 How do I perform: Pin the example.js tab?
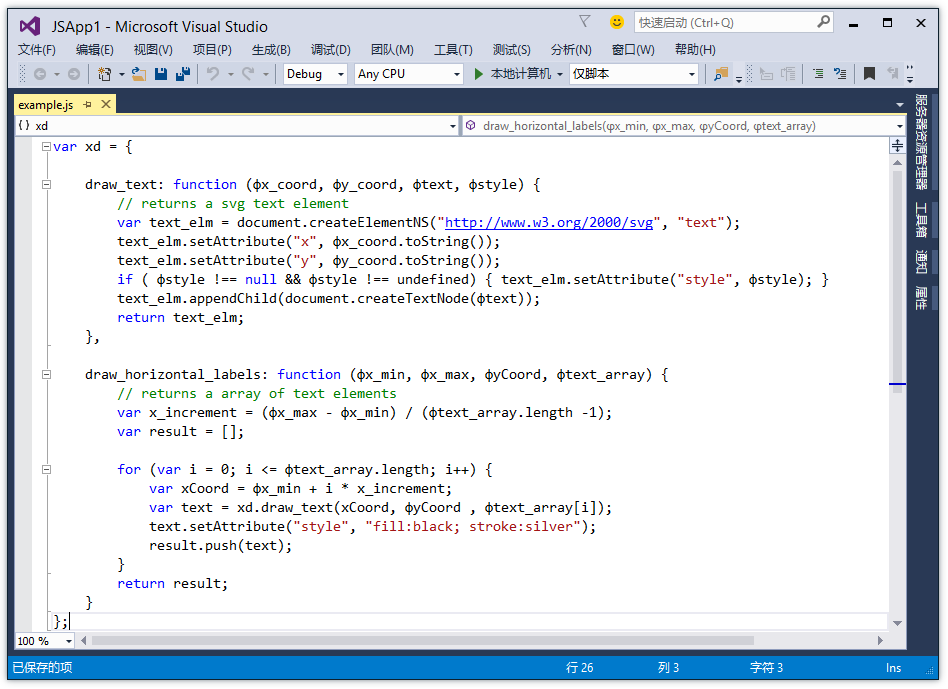click(x=87, y=105)
